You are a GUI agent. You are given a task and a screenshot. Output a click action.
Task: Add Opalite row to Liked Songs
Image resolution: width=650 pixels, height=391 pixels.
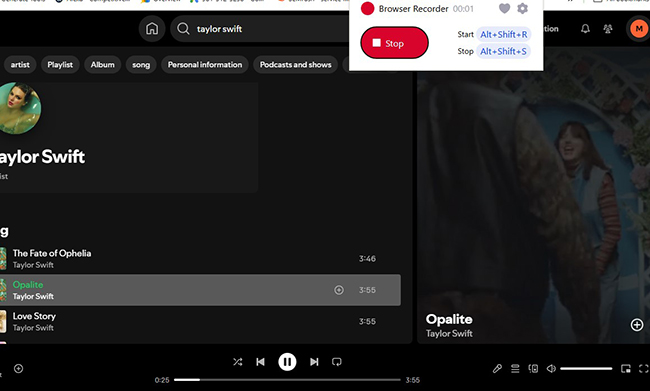(x=339, y=290)
